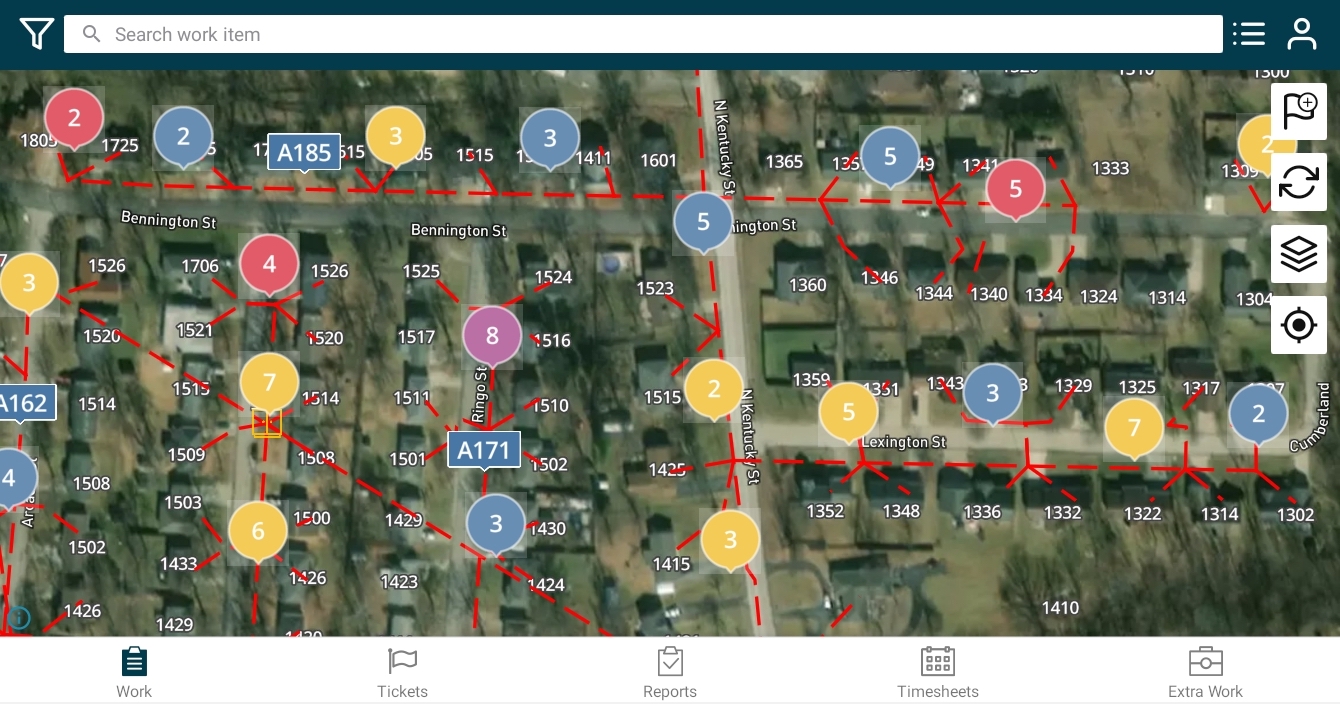Tap the purple 8 cluster marker
Image resolution: width=1340 pixels, height=704 pixels.
point(492,338)
